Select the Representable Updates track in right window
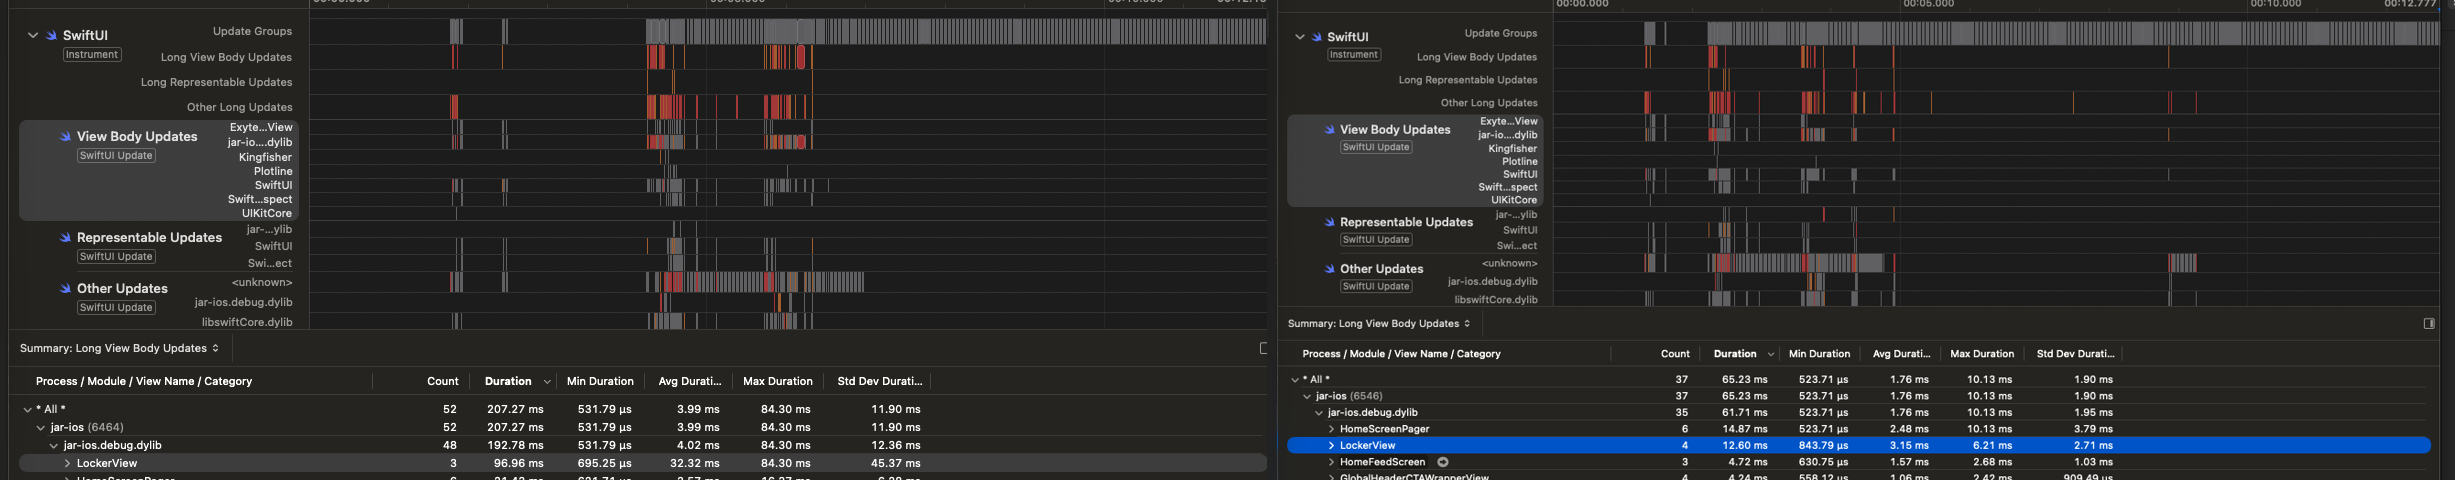The width and height of the screenshot is (2455, 480). point(1405,222)
